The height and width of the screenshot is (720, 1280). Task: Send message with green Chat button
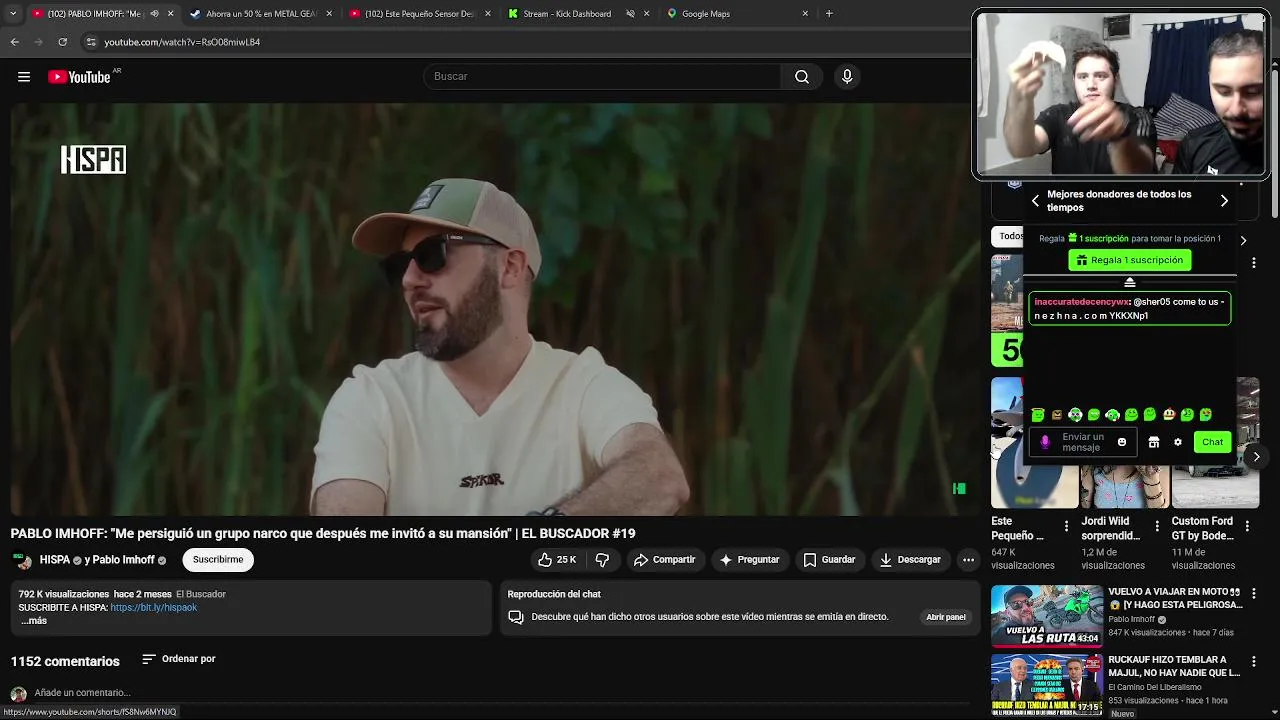tap(1212, 442)
